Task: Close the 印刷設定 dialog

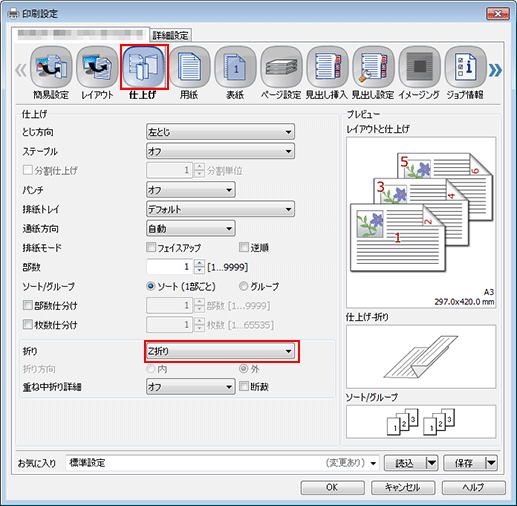Action: coord(498,14)
